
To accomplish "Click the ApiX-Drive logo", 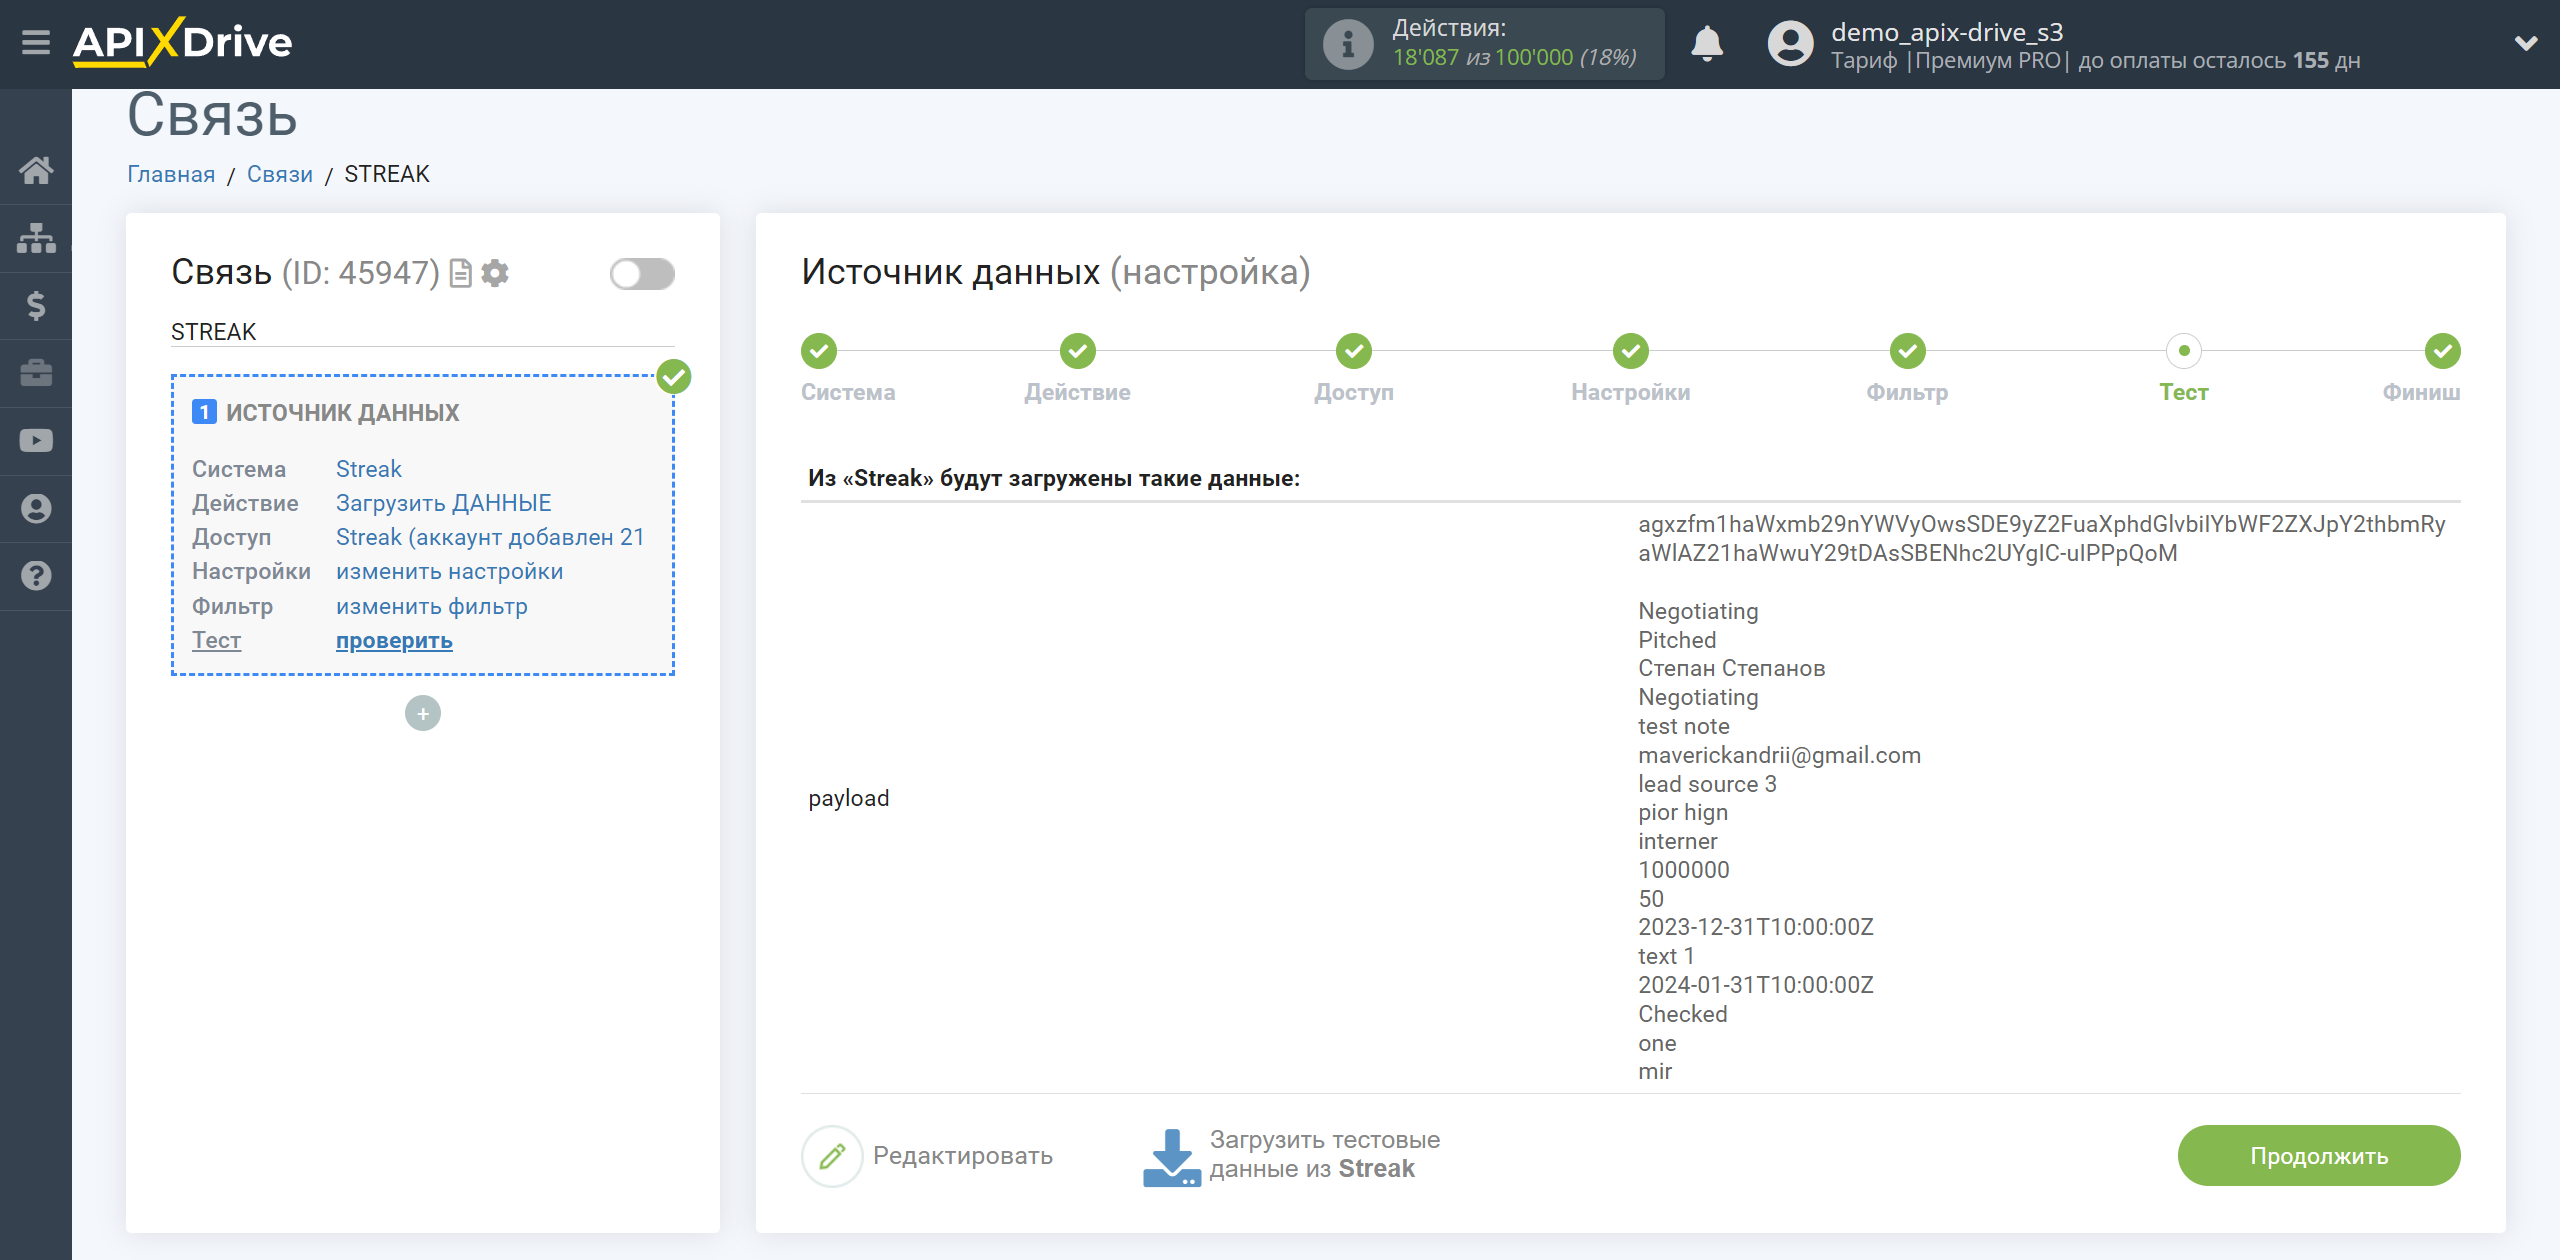I will coord(182,43).
